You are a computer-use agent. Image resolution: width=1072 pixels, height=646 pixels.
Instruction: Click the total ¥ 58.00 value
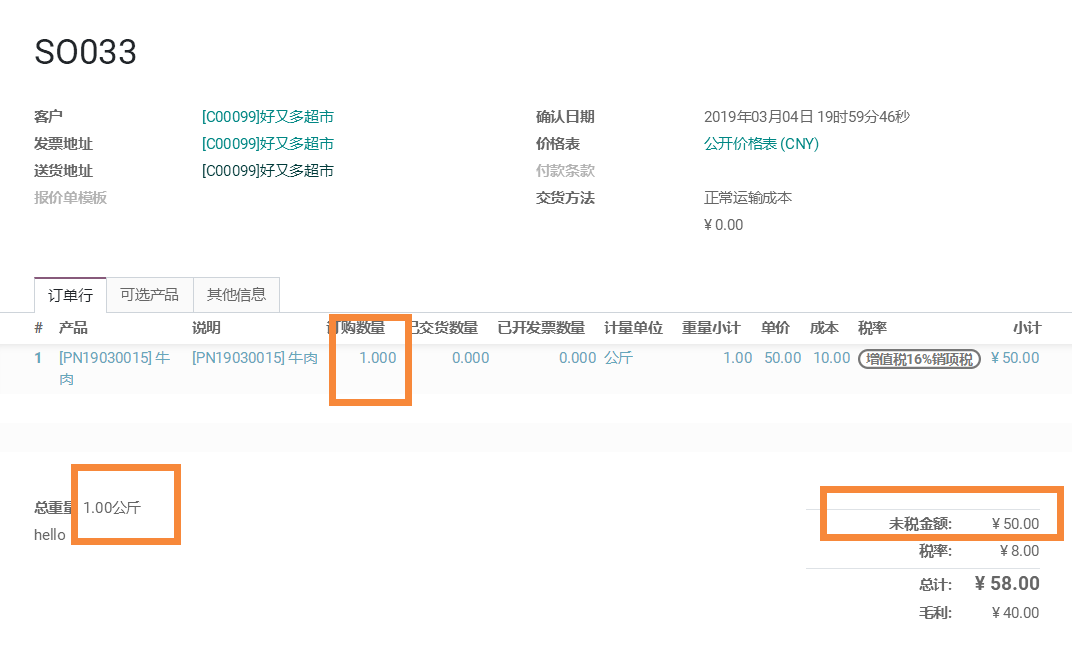click(x=1007, y=583)
